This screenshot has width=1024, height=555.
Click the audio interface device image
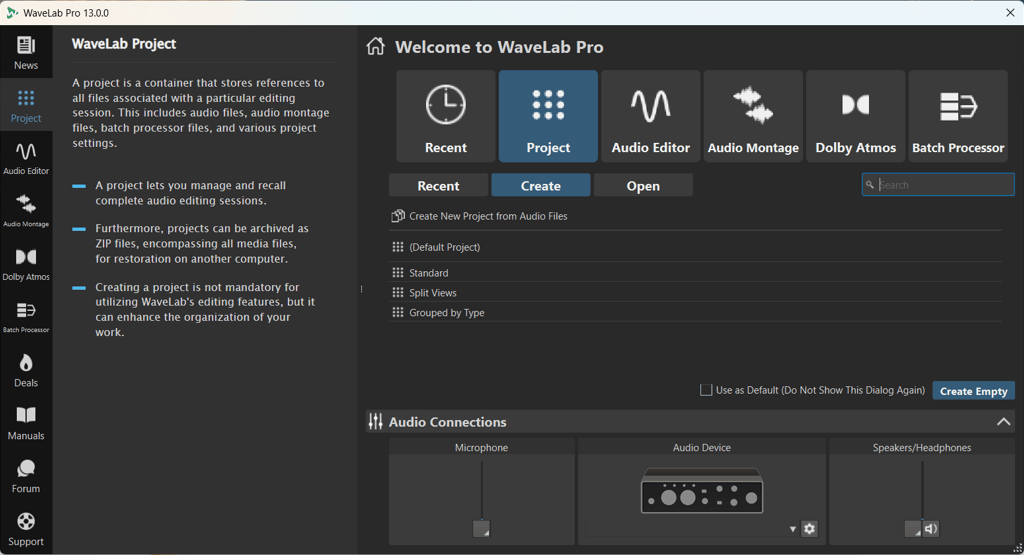click(702, 490)
